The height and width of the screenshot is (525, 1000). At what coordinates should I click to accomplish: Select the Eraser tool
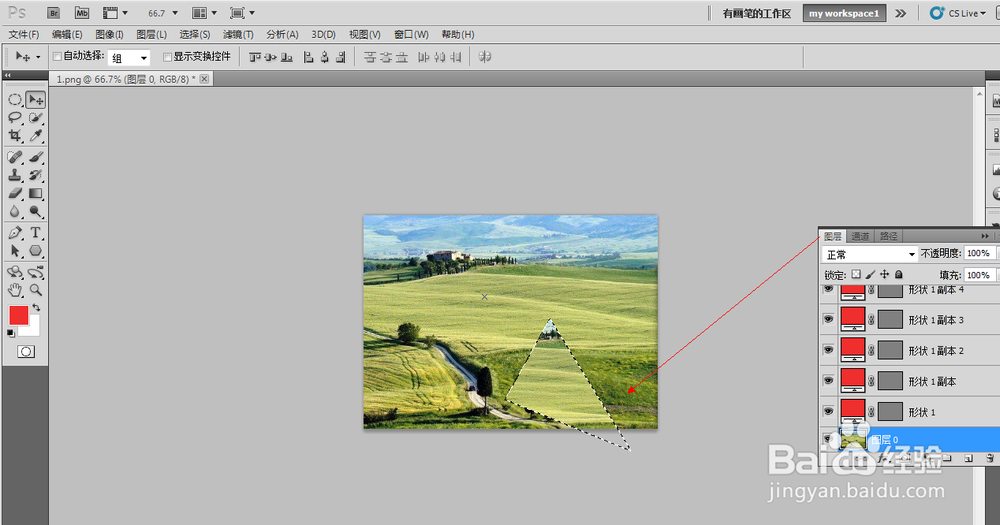click(x=15, y=193)
